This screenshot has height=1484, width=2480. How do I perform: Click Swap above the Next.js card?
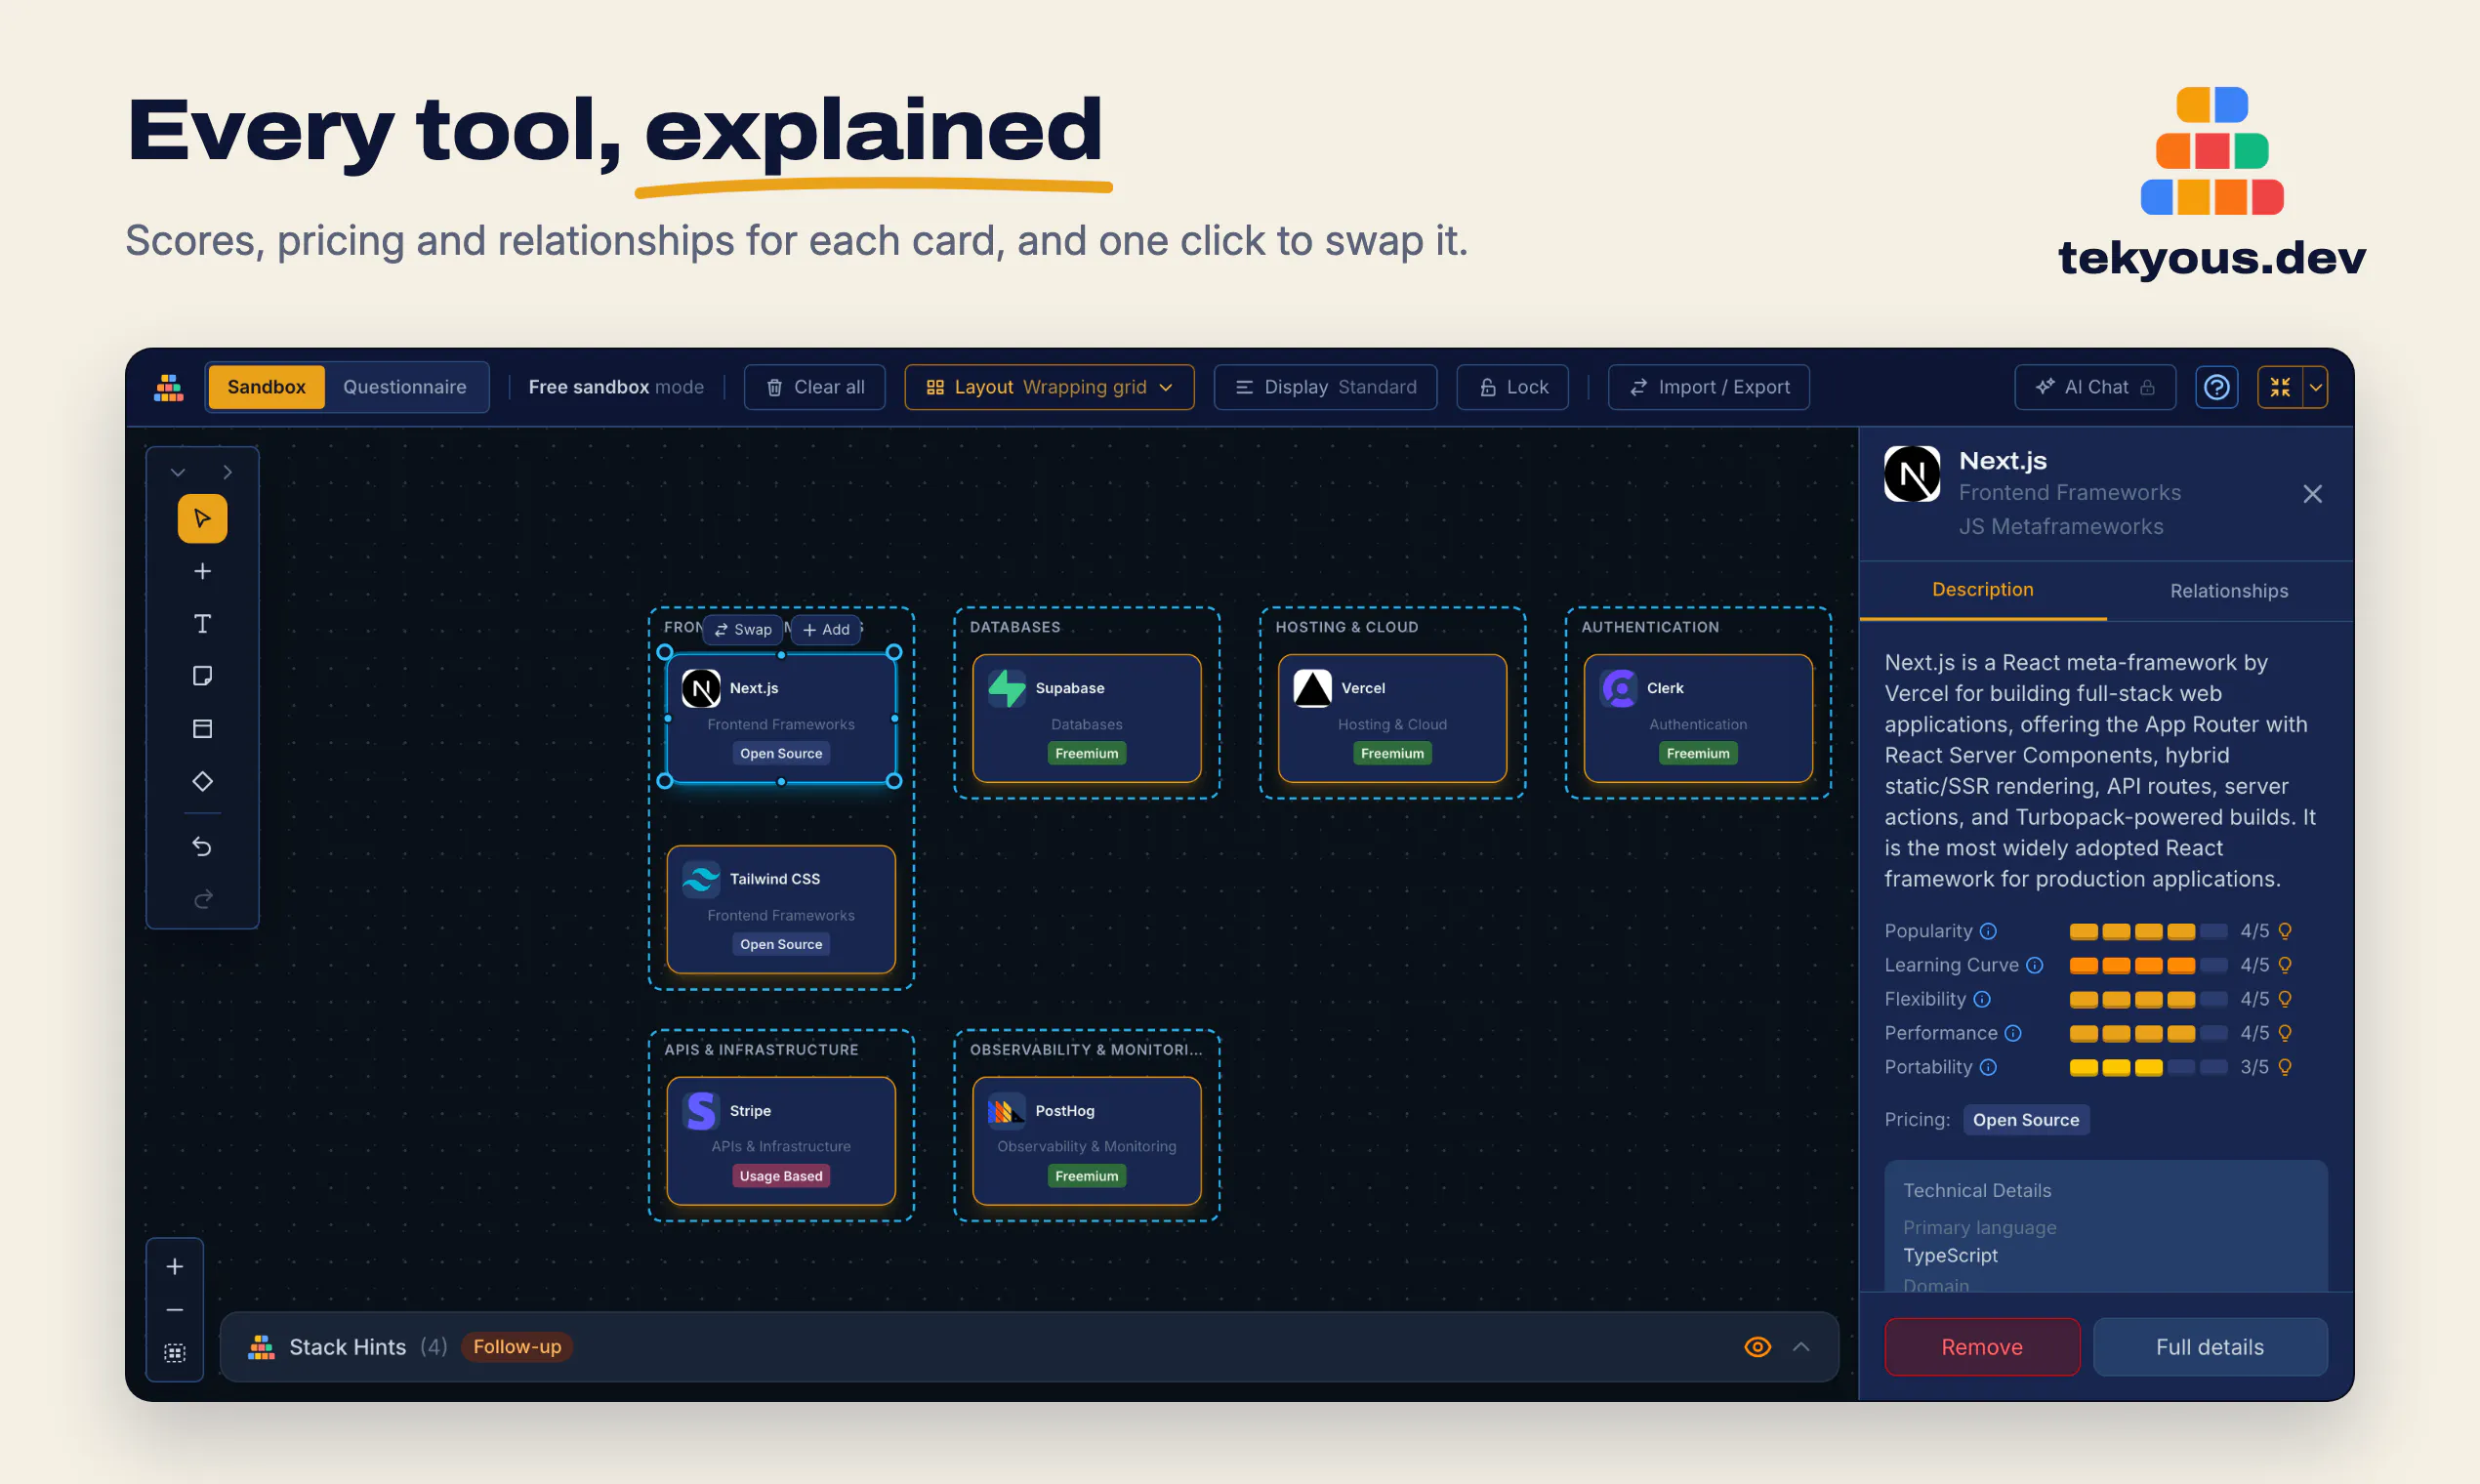pos(743,629)
